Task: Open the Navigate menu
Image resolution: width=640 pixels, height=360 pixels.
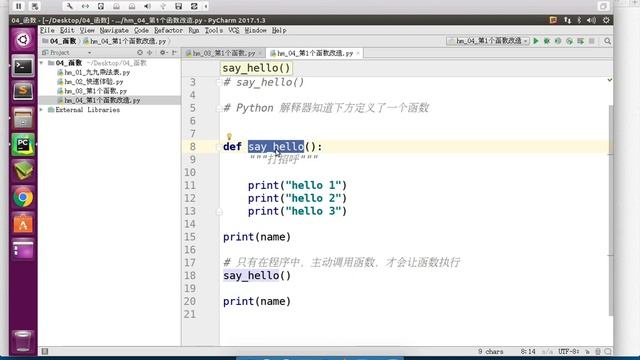Action: (x=114, y=31)
